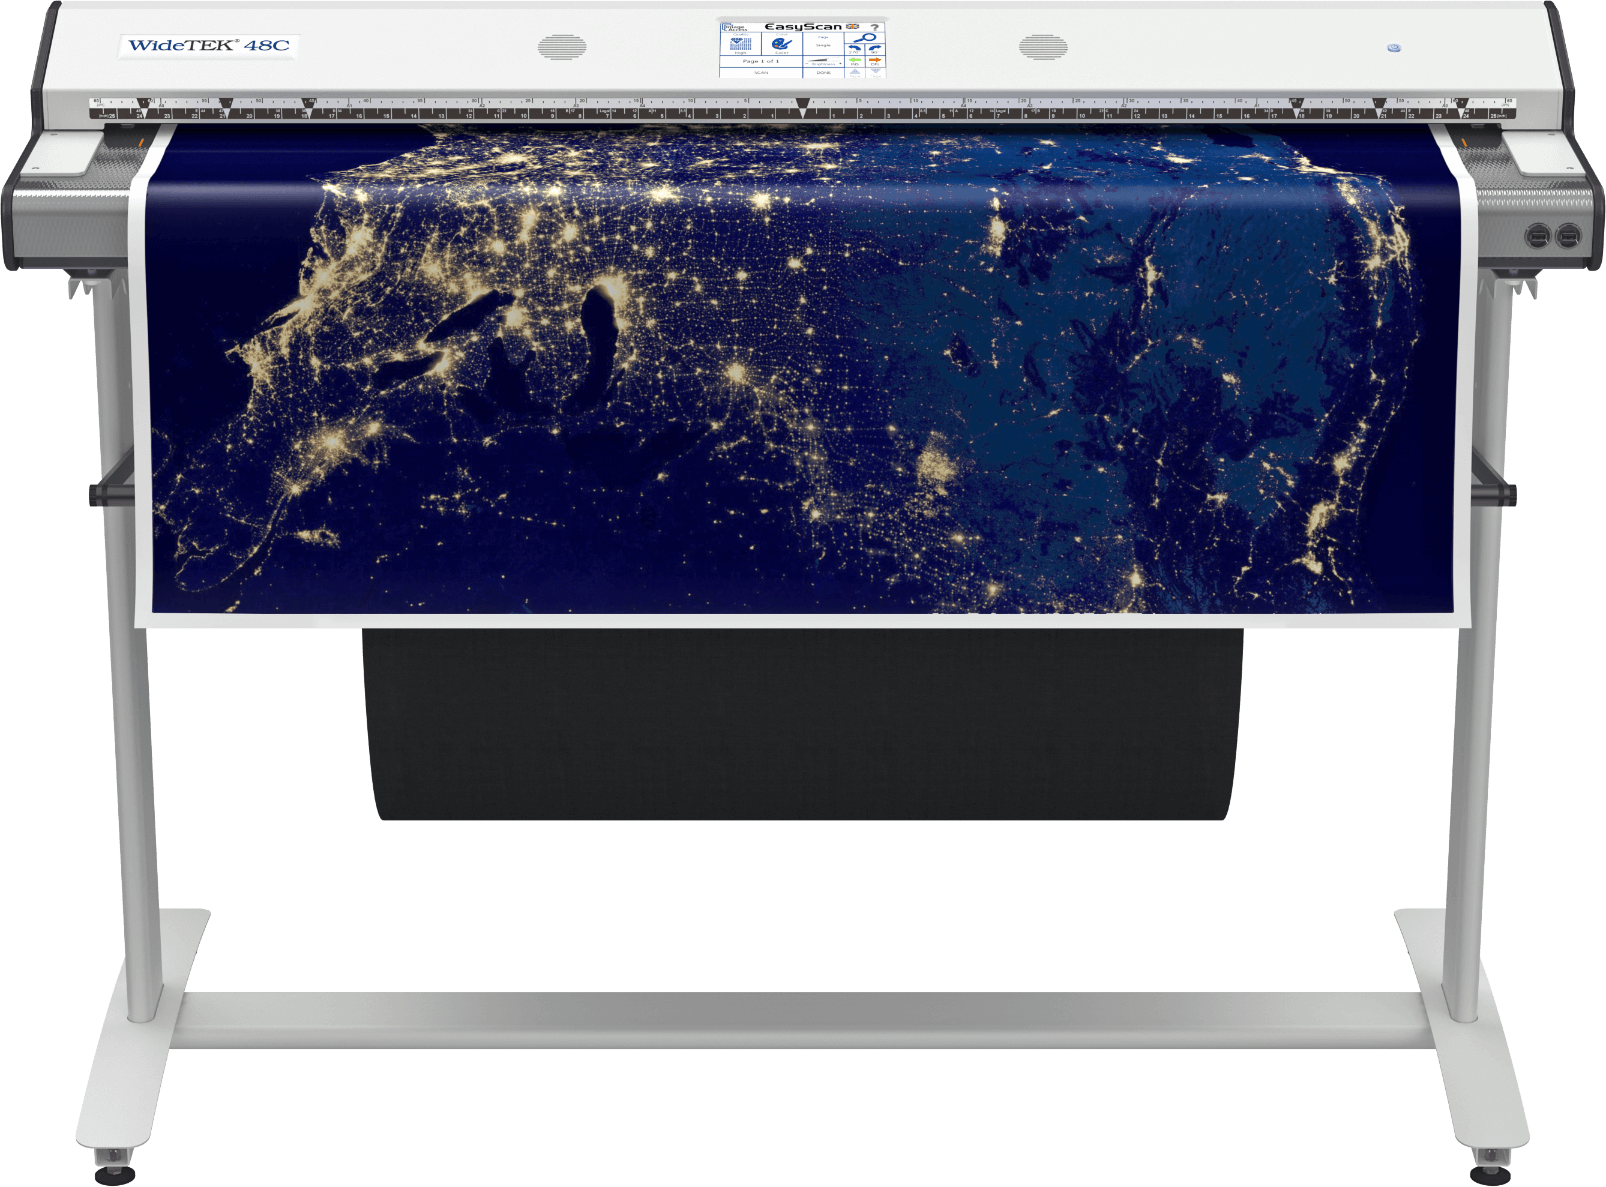Tap the SCAN button on touchscreen
Screen dimensions: 1606x1187
tap(761, 73)
